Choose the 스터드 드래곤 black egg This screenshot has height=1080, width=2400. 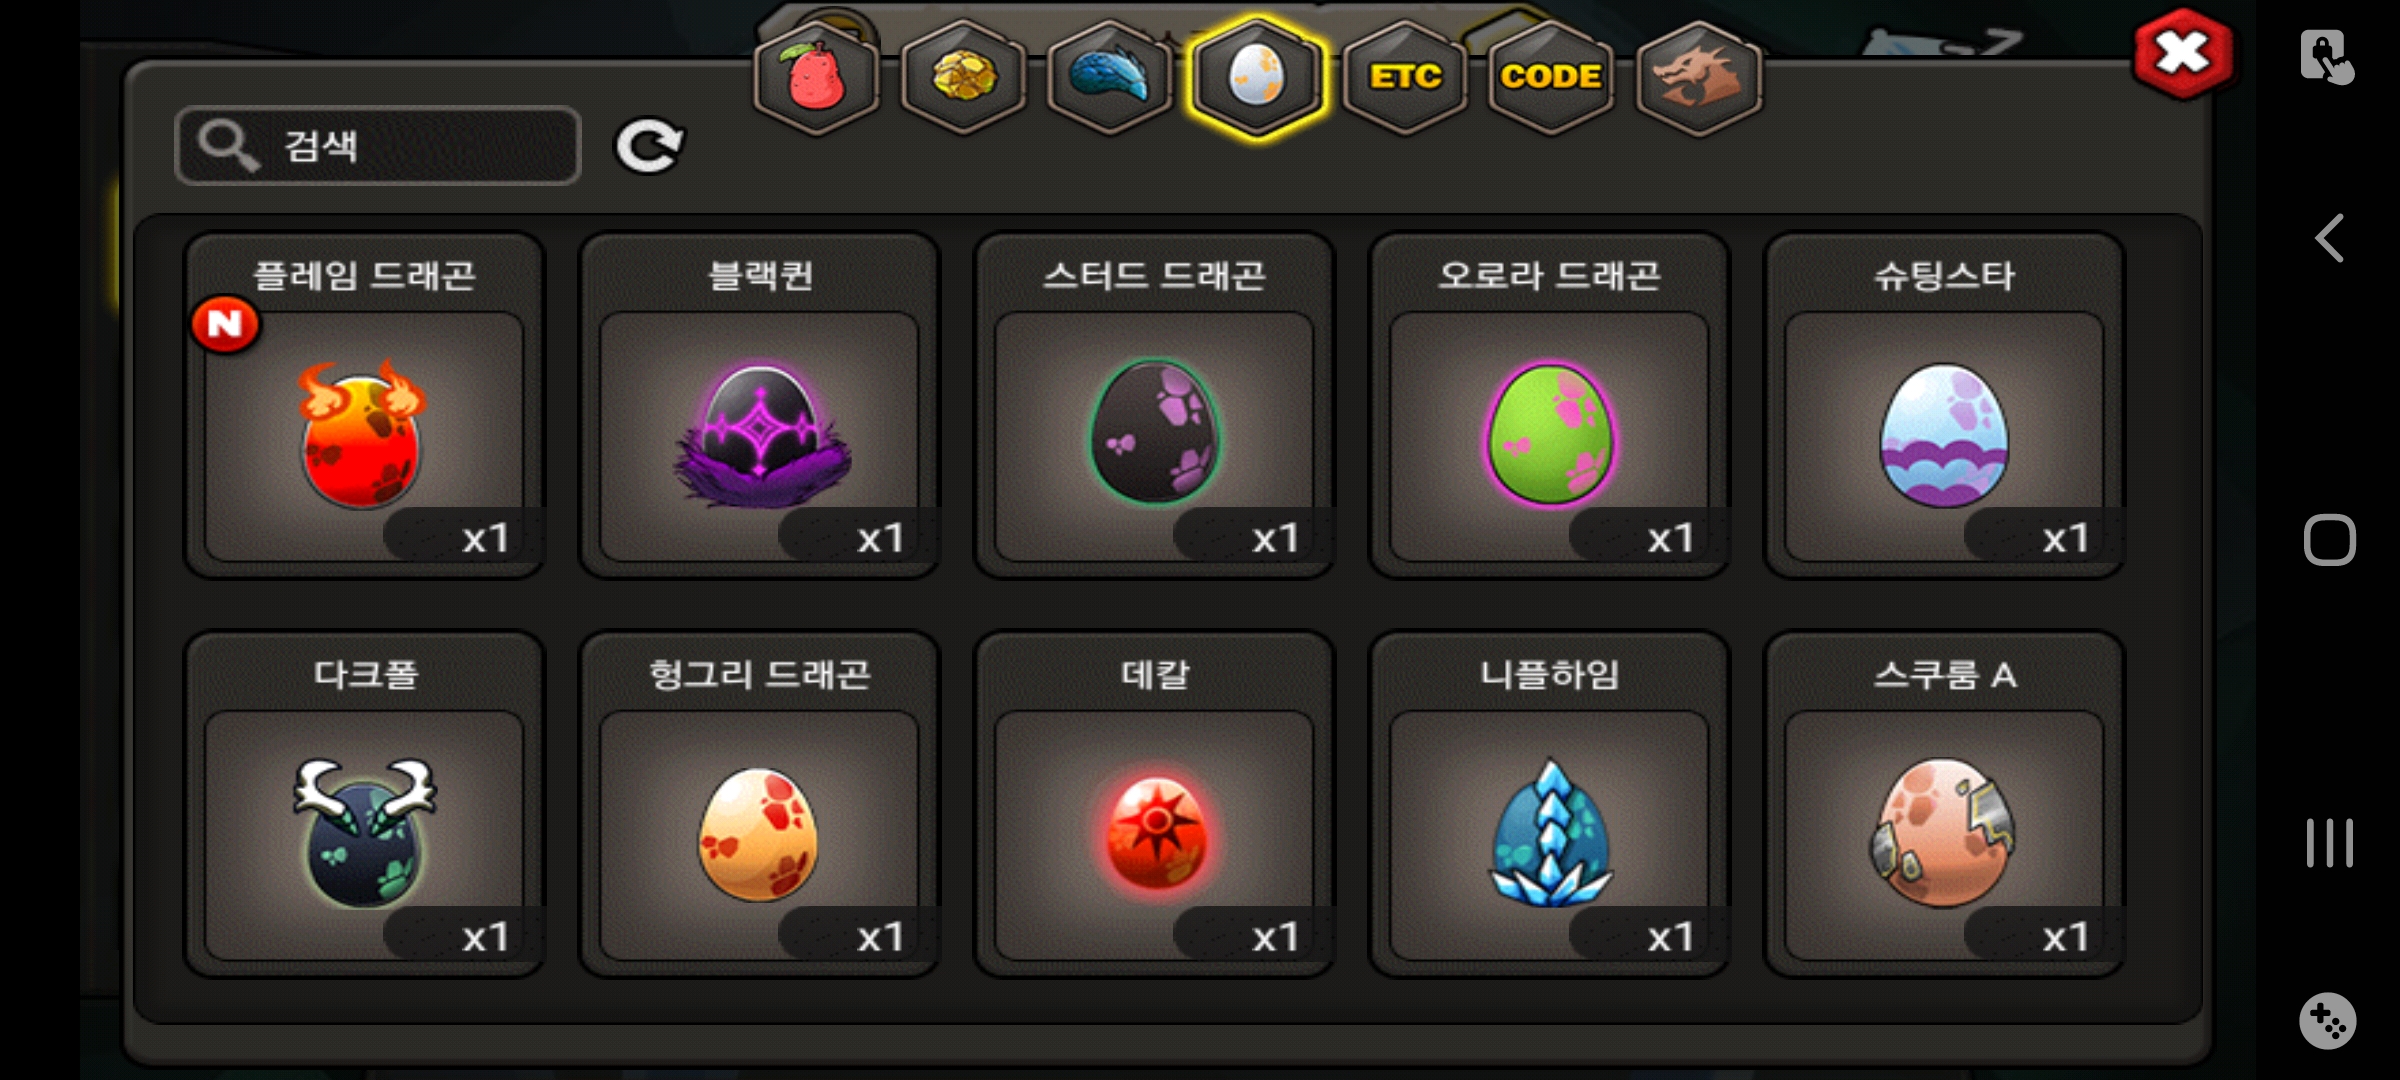tap(1155, 407)
